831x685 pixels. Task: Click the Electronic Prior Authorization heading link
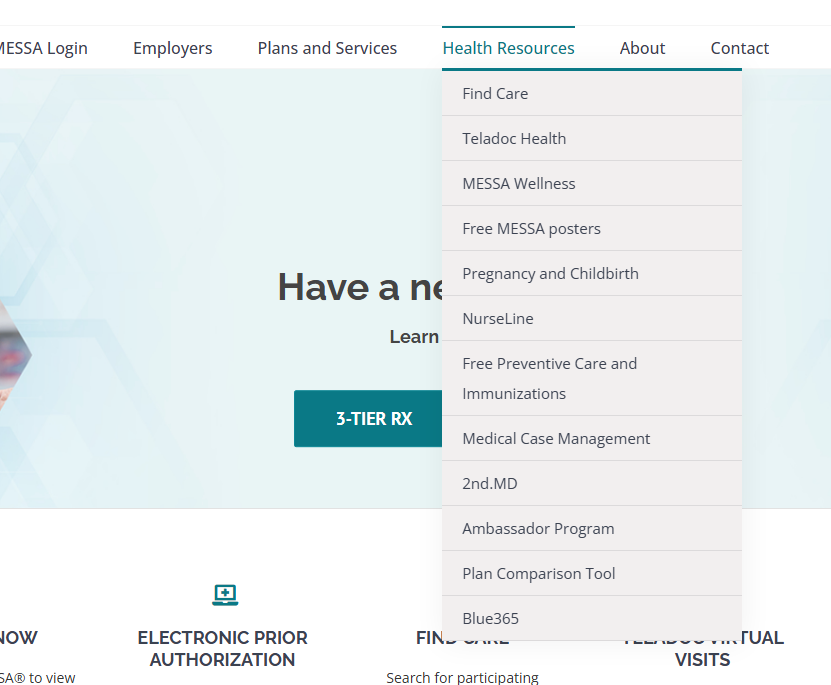tap(222, 648)
